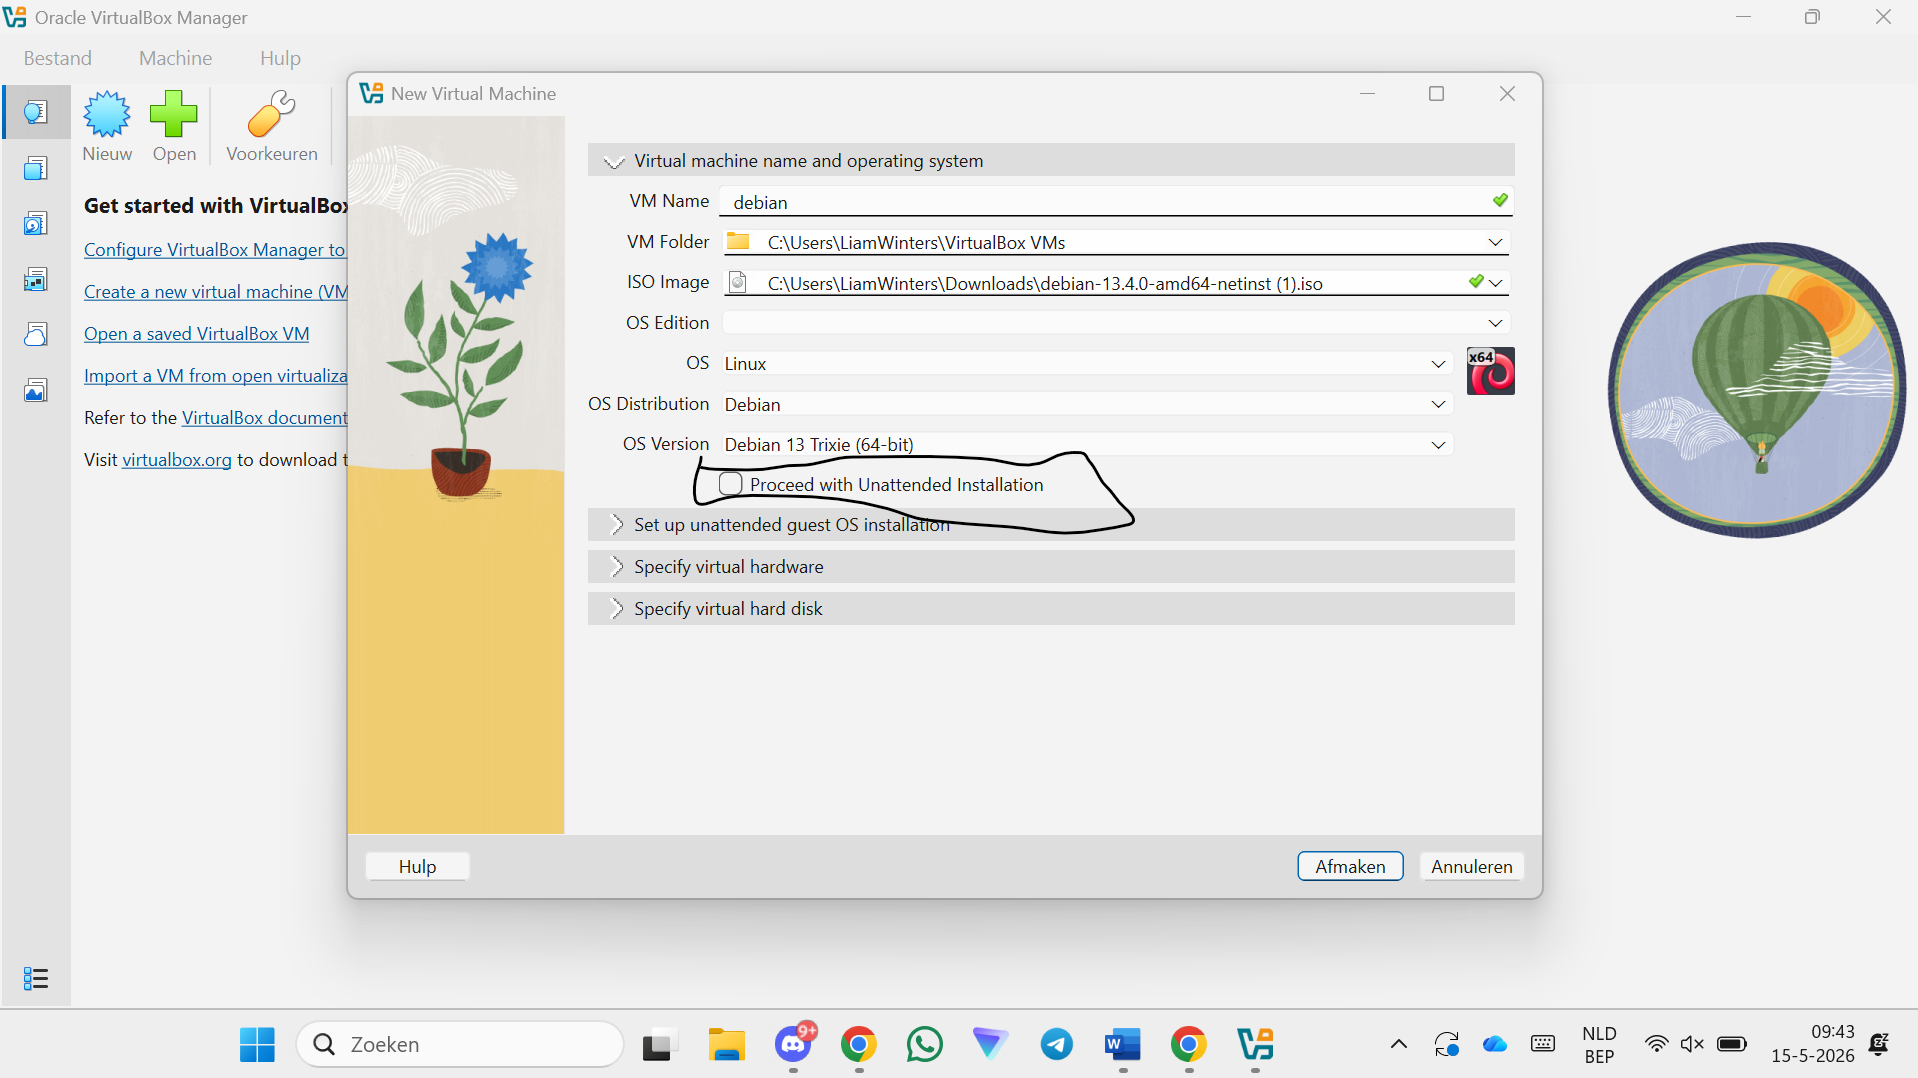Click the Debian x64 OS type icon
Image resolution: width=1918 pixels, height=1078 pixels.
[1490, 371]
